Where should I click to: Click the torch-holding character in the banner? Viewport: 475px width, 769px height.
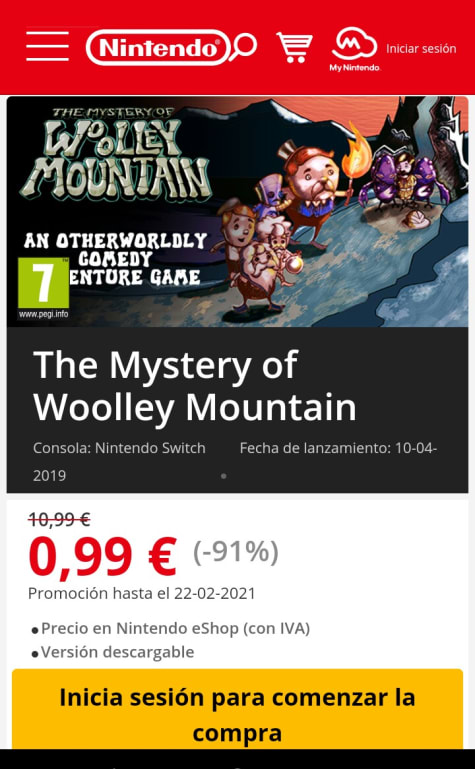point(314,186)
